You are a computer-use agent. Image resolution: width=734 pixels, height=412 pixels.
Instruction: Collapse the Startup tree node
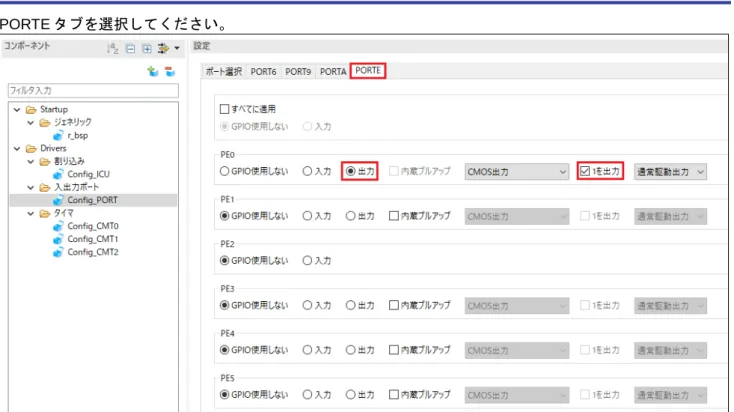coord(17,110)
